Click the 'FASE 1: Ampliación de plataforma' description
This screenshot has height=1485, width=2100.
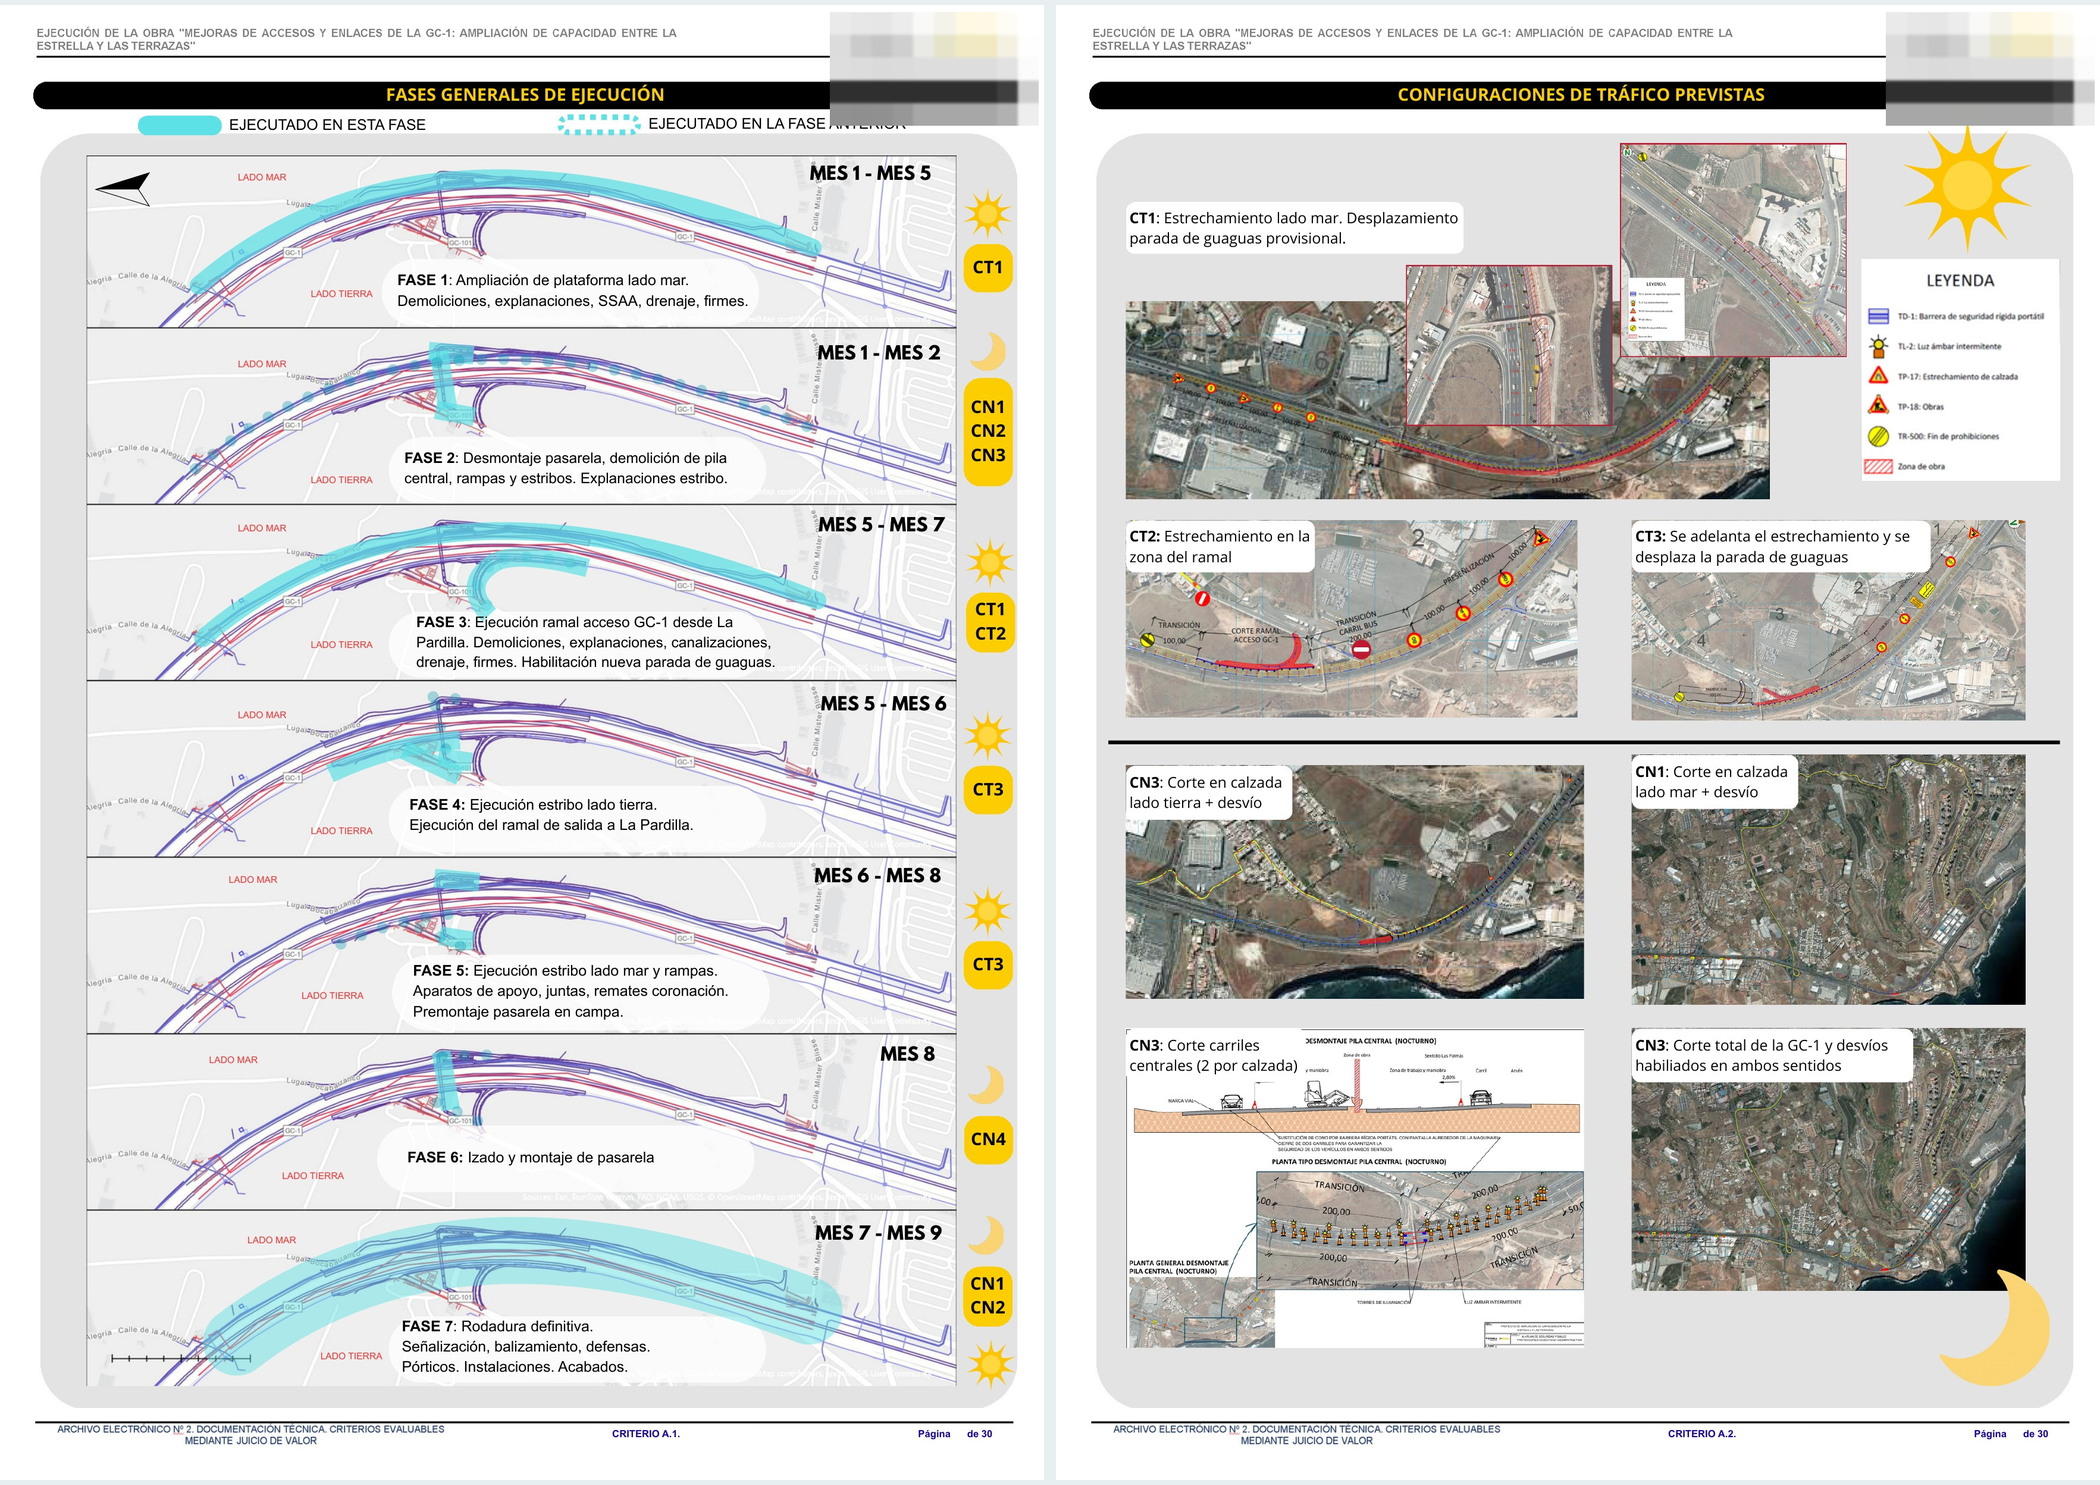572,291
